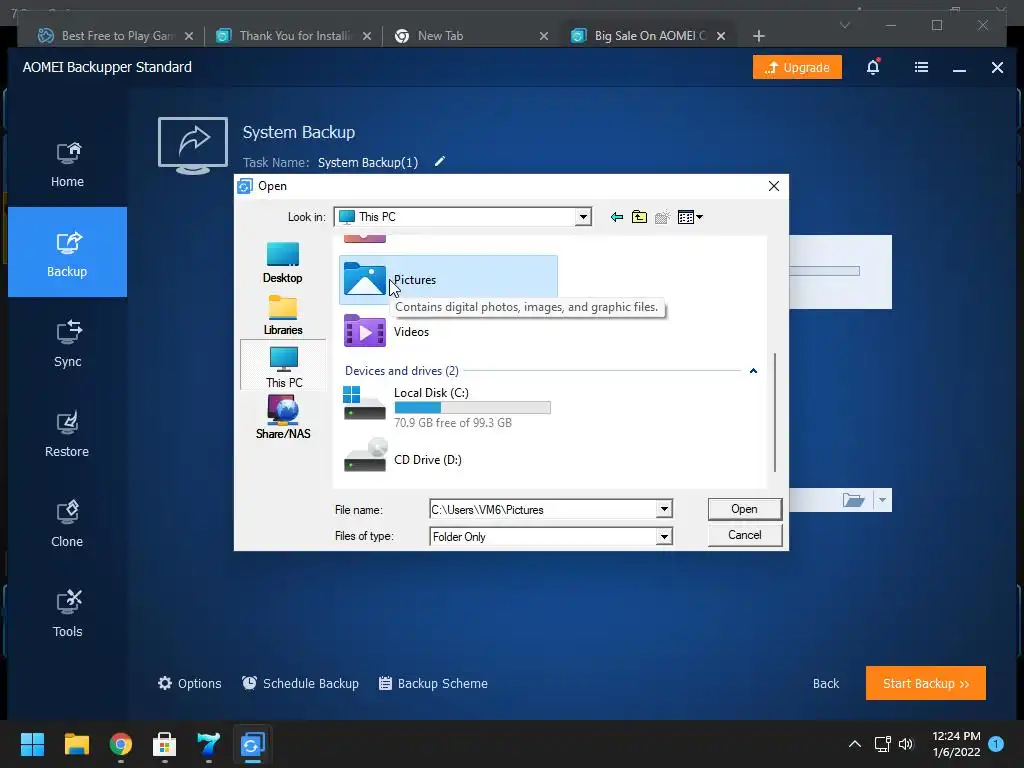1024x768 pixels.
Task: Select Desktop in dialog places bar
Action: pos(283,263)
